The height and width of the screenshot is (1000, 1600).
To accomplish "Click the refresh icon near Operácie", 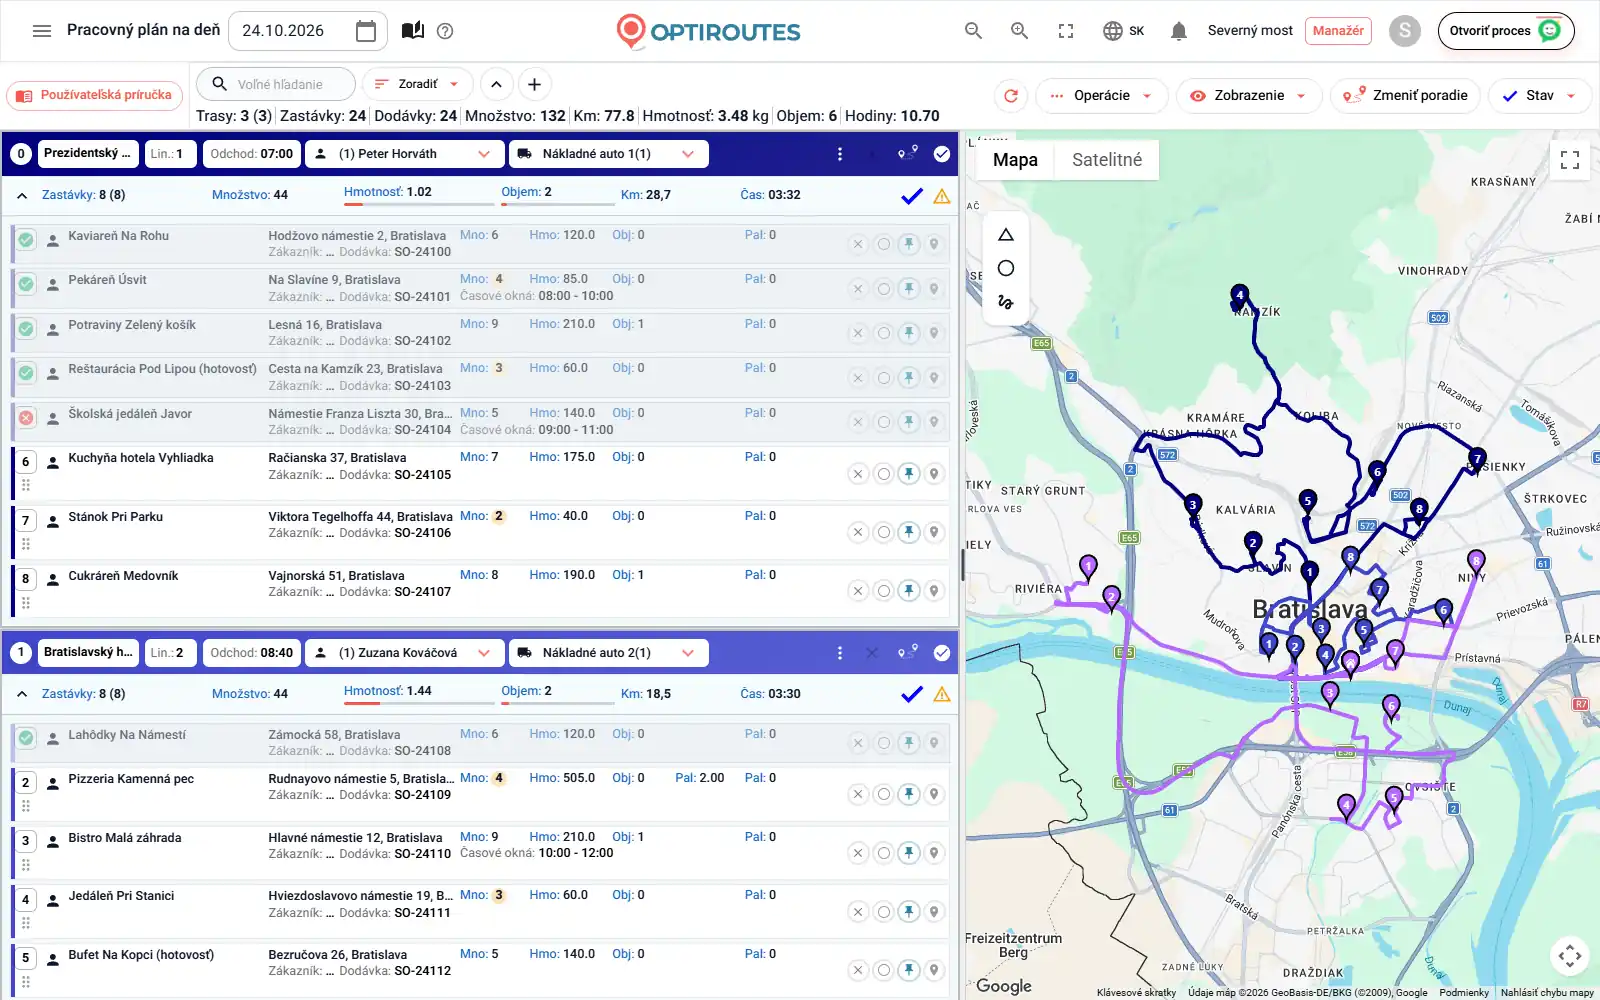I will [1011, 96].
